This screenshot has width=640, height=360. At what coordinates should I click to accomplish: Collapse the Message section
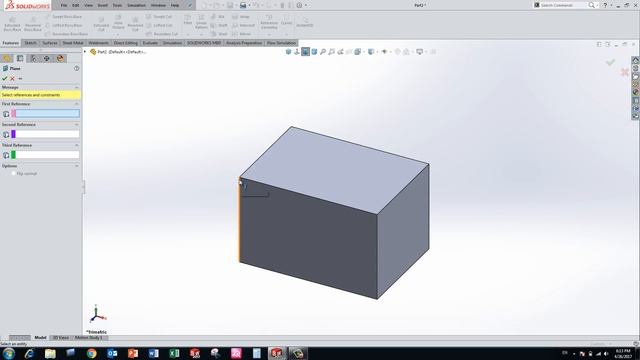[x=76, y=87]
